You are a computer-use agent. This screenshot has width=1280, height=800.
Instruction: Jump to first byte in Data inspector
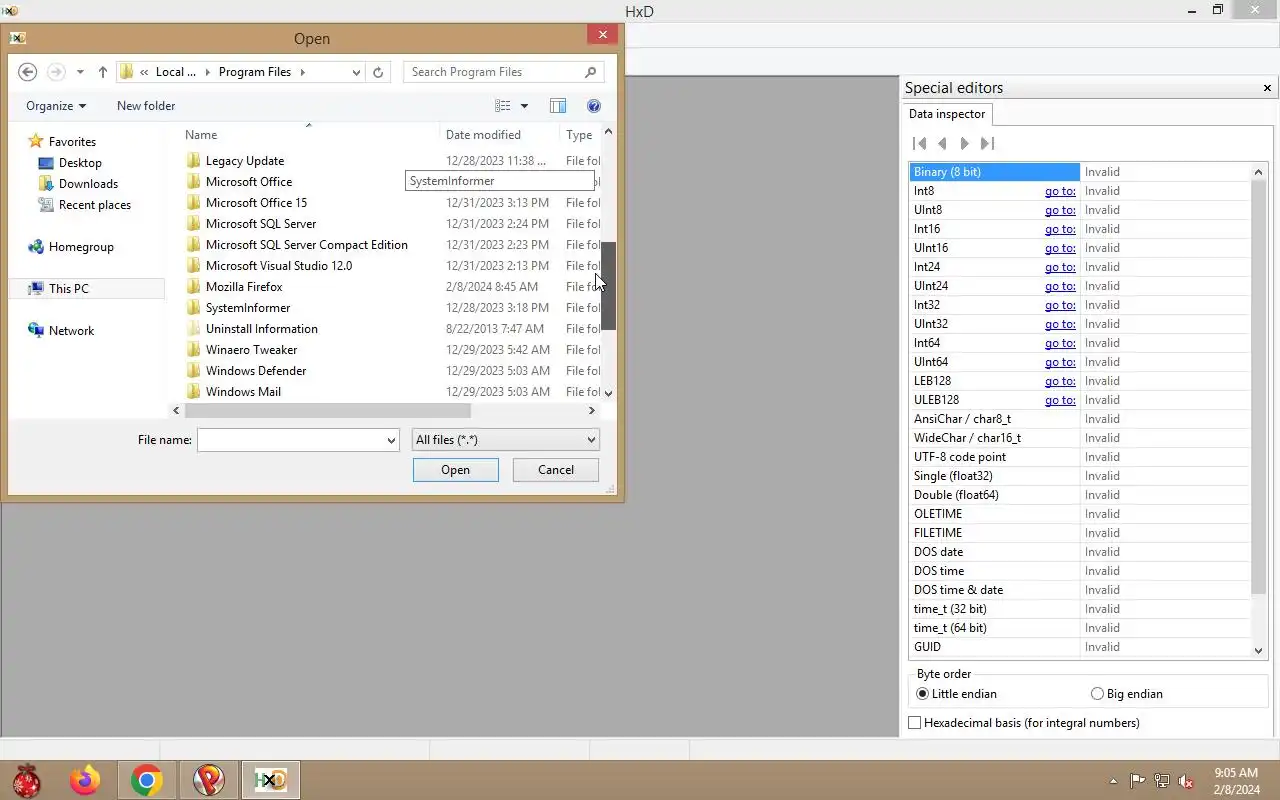coord(920,144)
